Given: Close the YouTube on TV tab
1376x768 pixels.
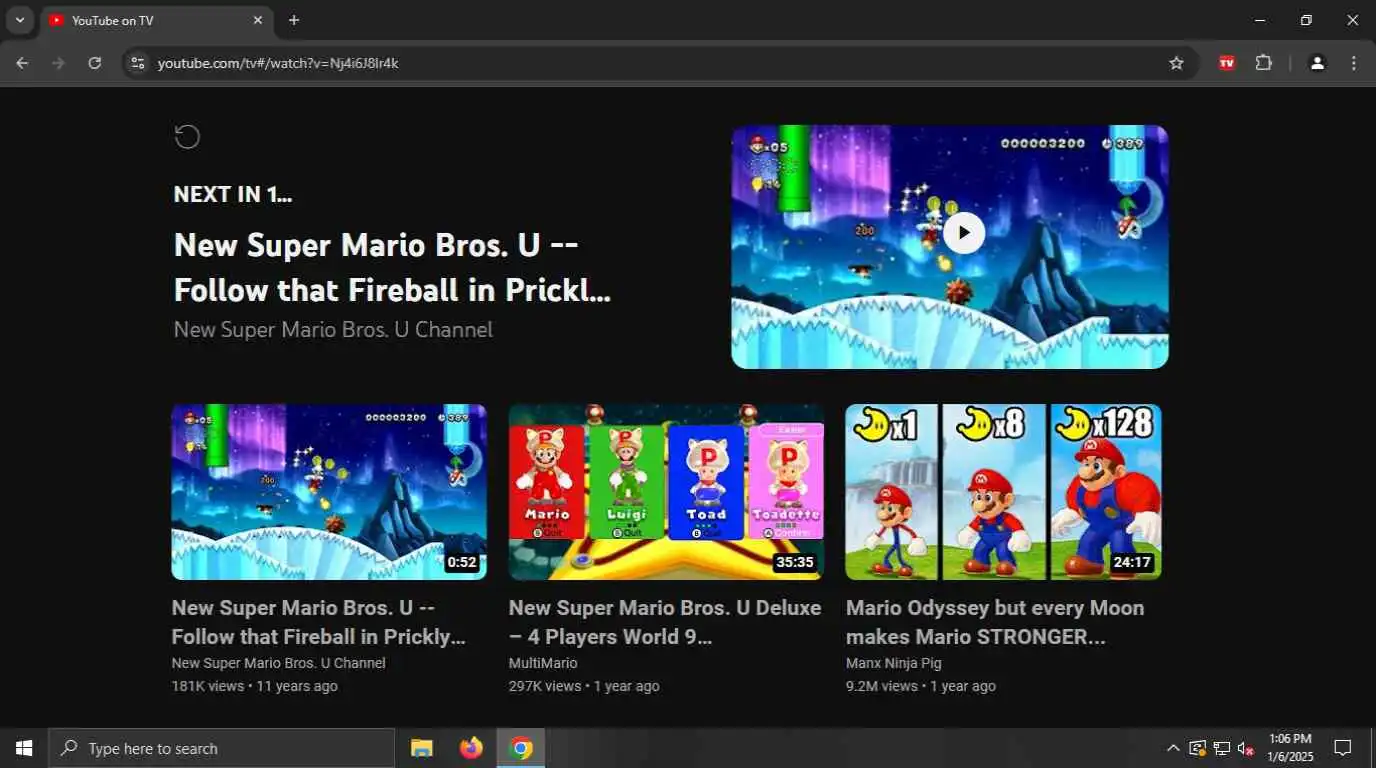Looking at the screenshot, I should (x=258, y=20).
